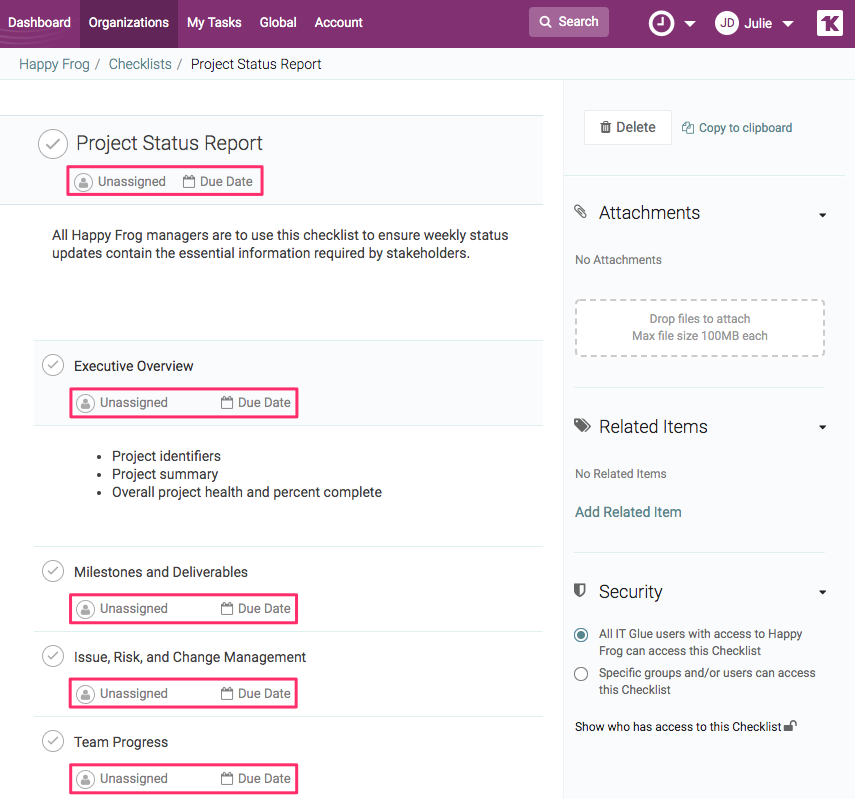
Task: Click the Attachments paperclip icon
Action: [x=581, y=212]
